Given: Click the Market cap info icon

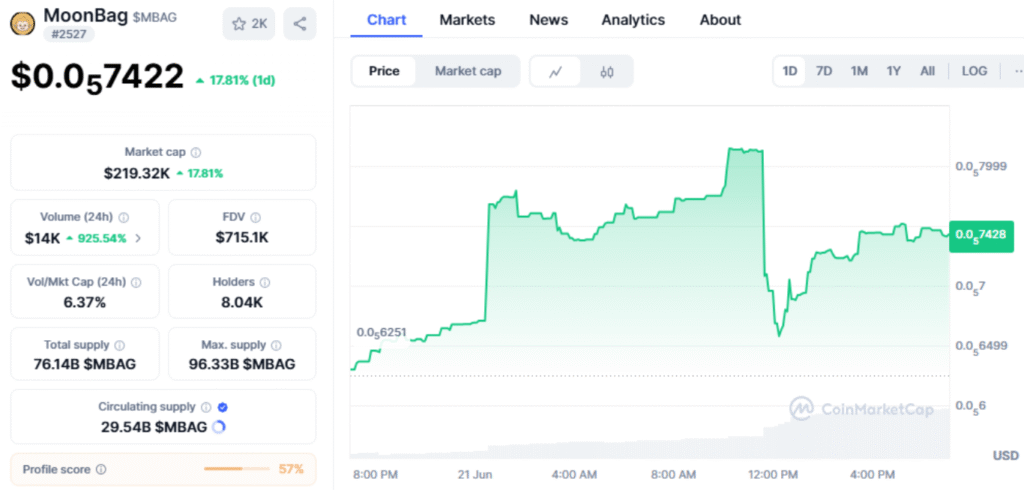Looking at the screenshot, I should coord(196,152).
